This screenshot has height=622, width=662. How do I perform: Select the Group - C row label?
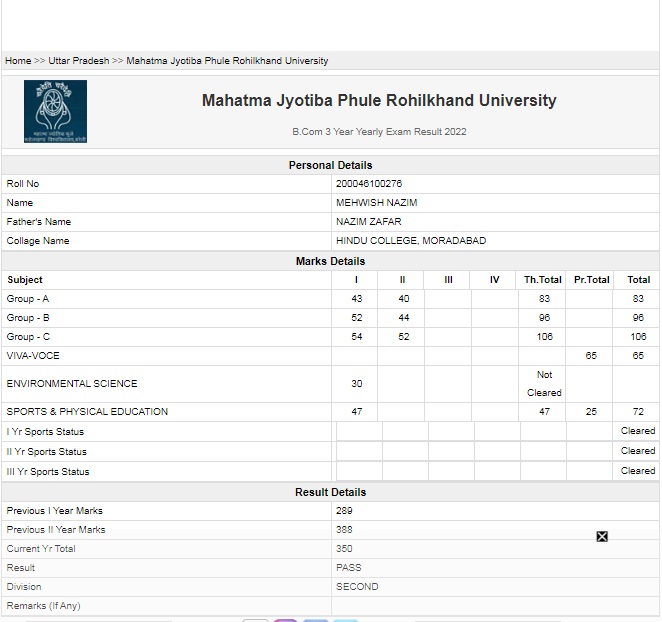coord(28,337)
